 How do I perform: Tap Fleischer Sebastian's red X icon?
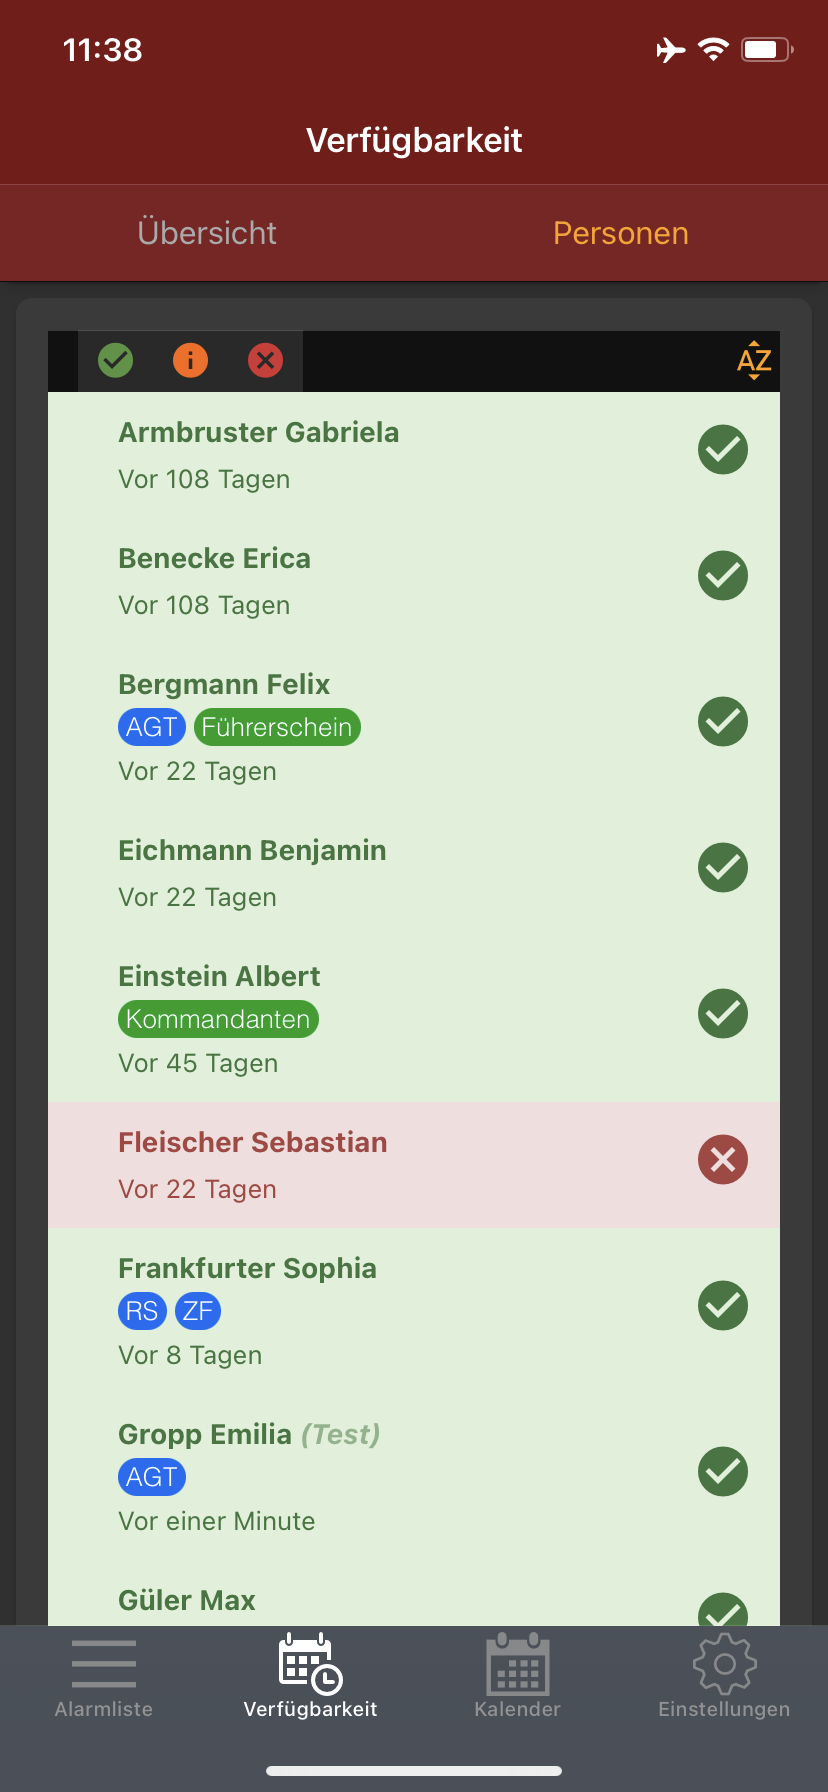[723, 1159]
